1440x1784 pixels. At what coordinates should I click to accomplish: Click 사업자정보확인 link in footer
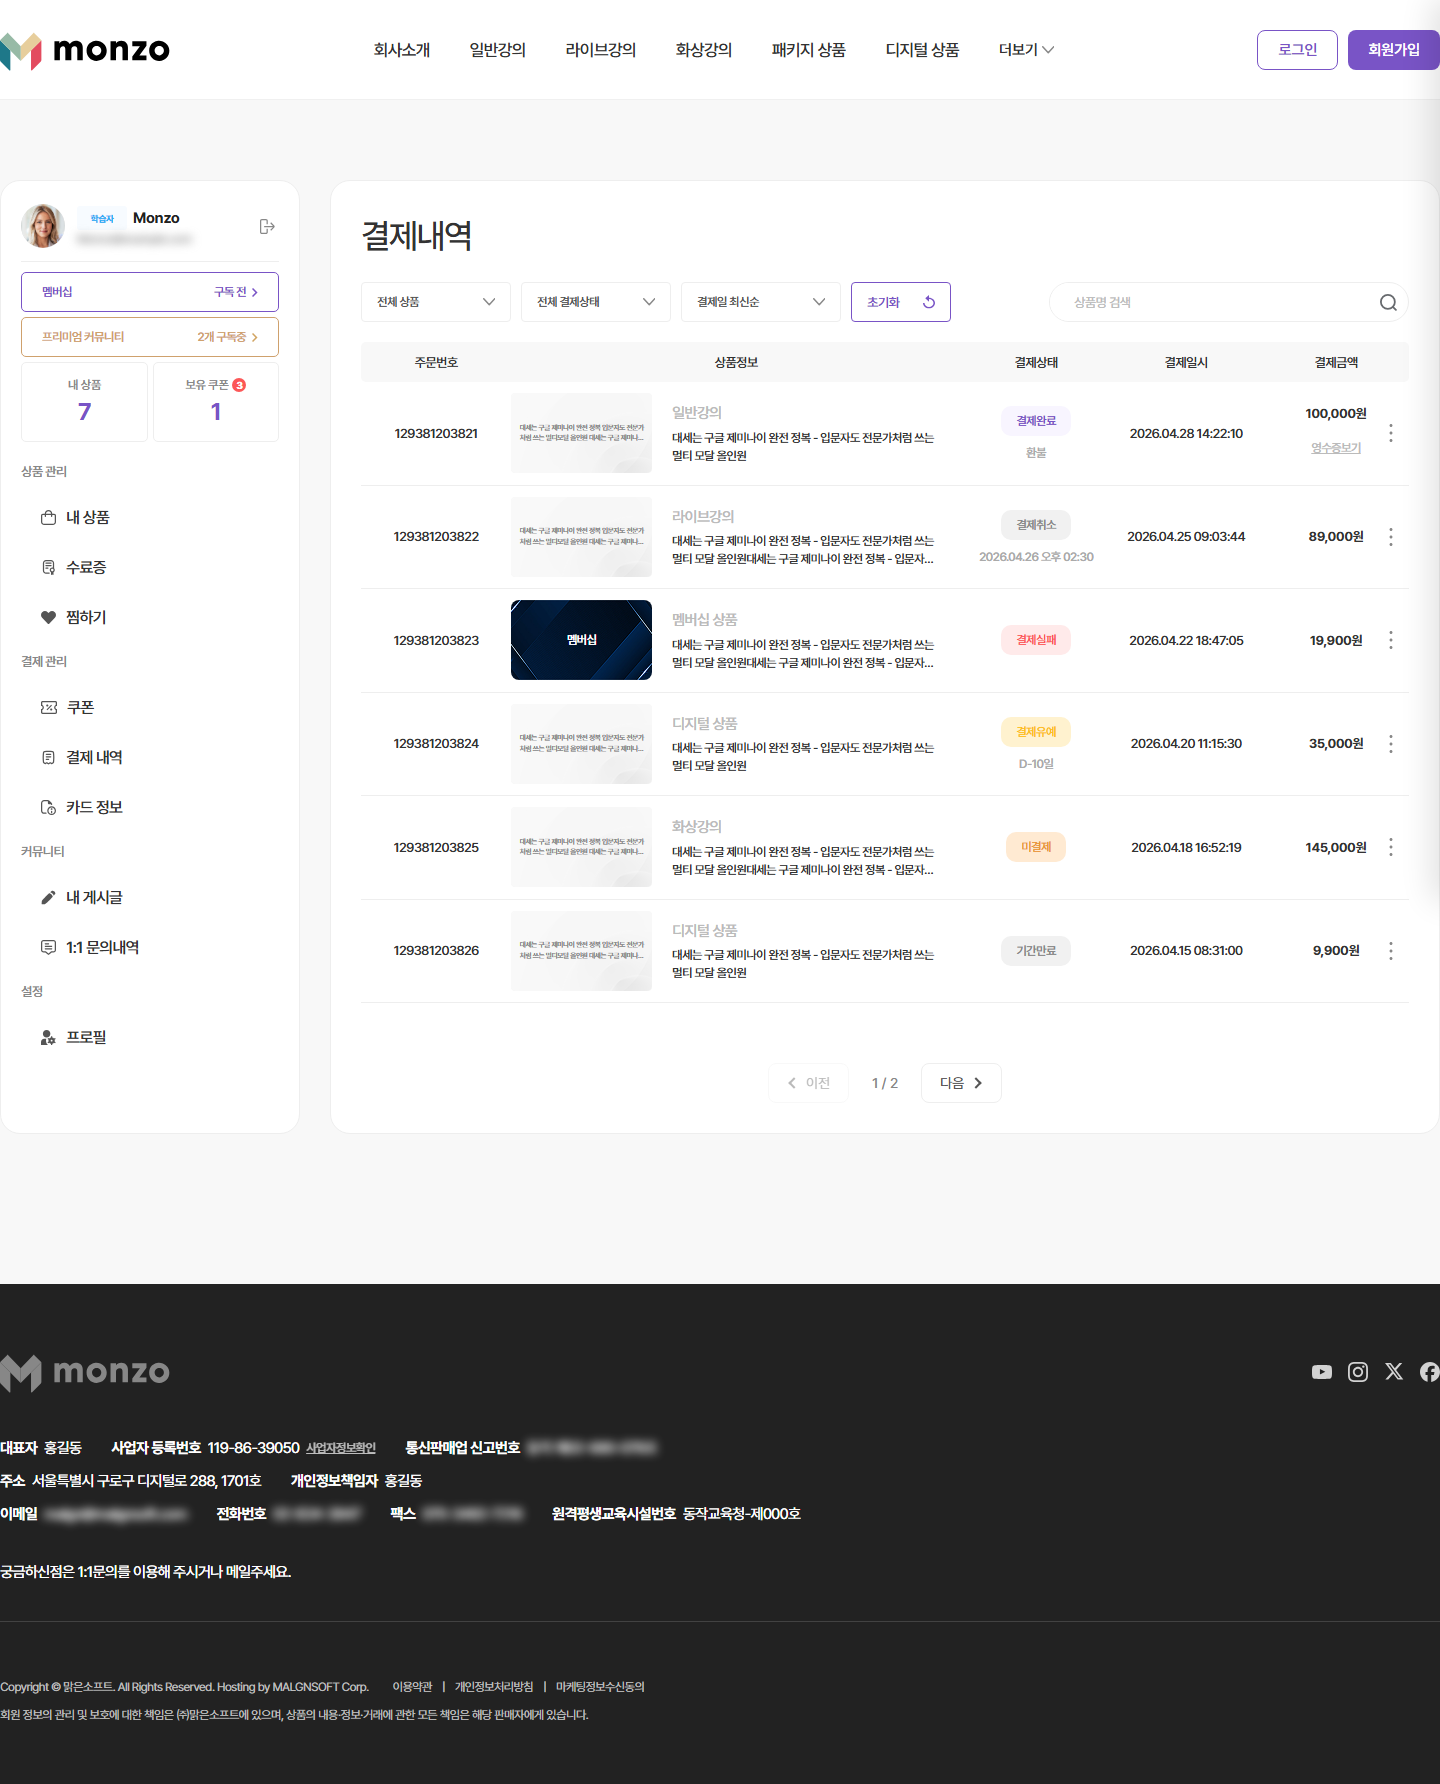(341, 1448)
